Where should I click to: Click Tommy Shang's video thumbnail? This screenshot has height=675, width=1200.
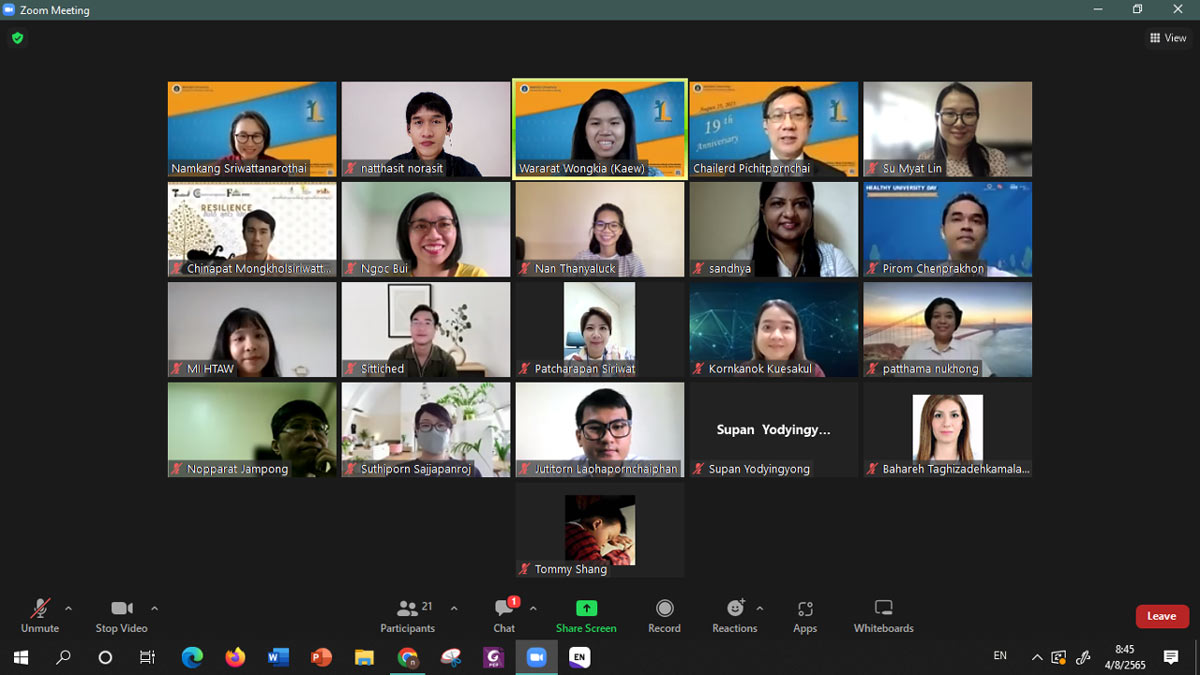(600, 530)
